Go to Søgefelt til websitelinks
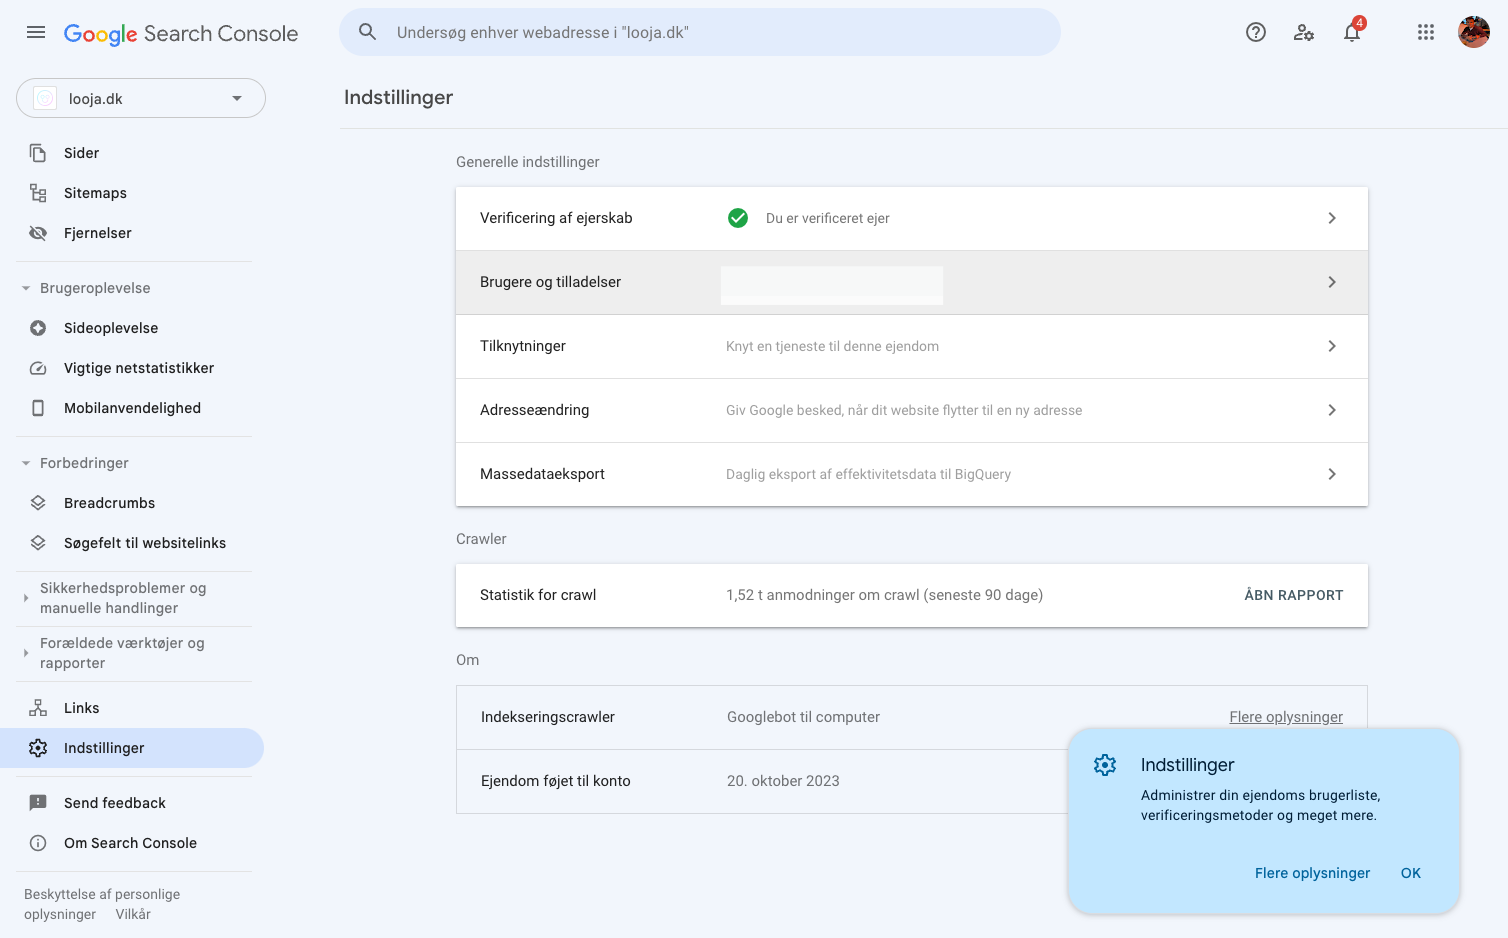The height and width of the screenshot is (938, 1508). click(x=145, y=543)
